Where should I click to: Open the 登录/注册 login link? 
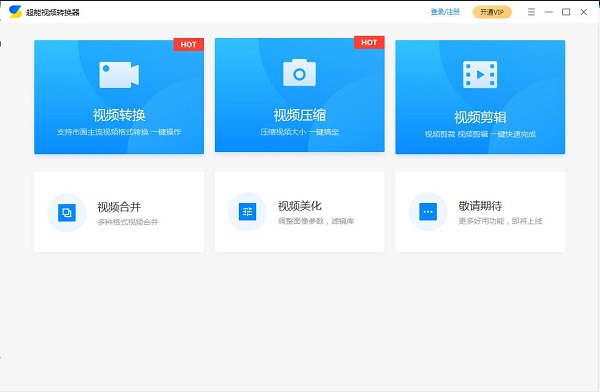click(445, 12)
